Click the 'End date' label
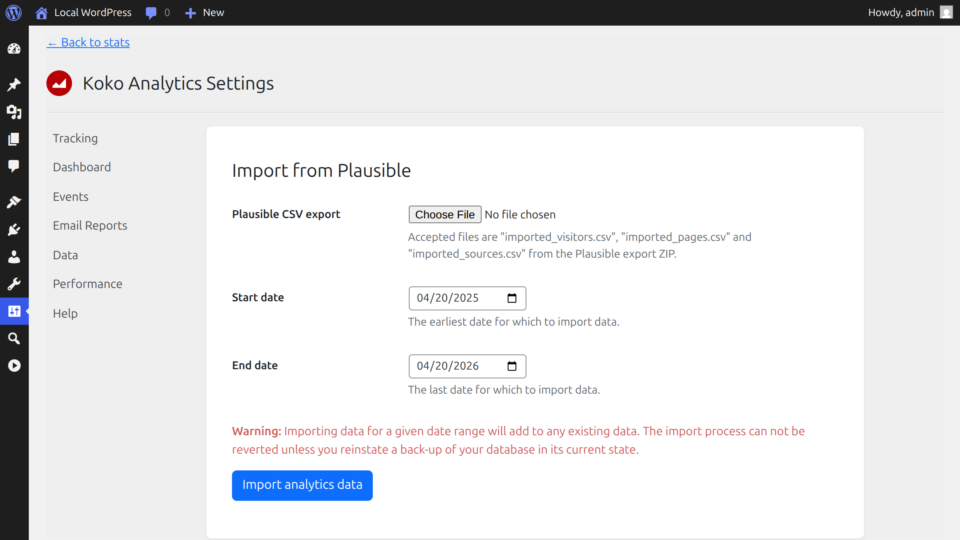Screen dimensions: 960x540 coord(255,366)
